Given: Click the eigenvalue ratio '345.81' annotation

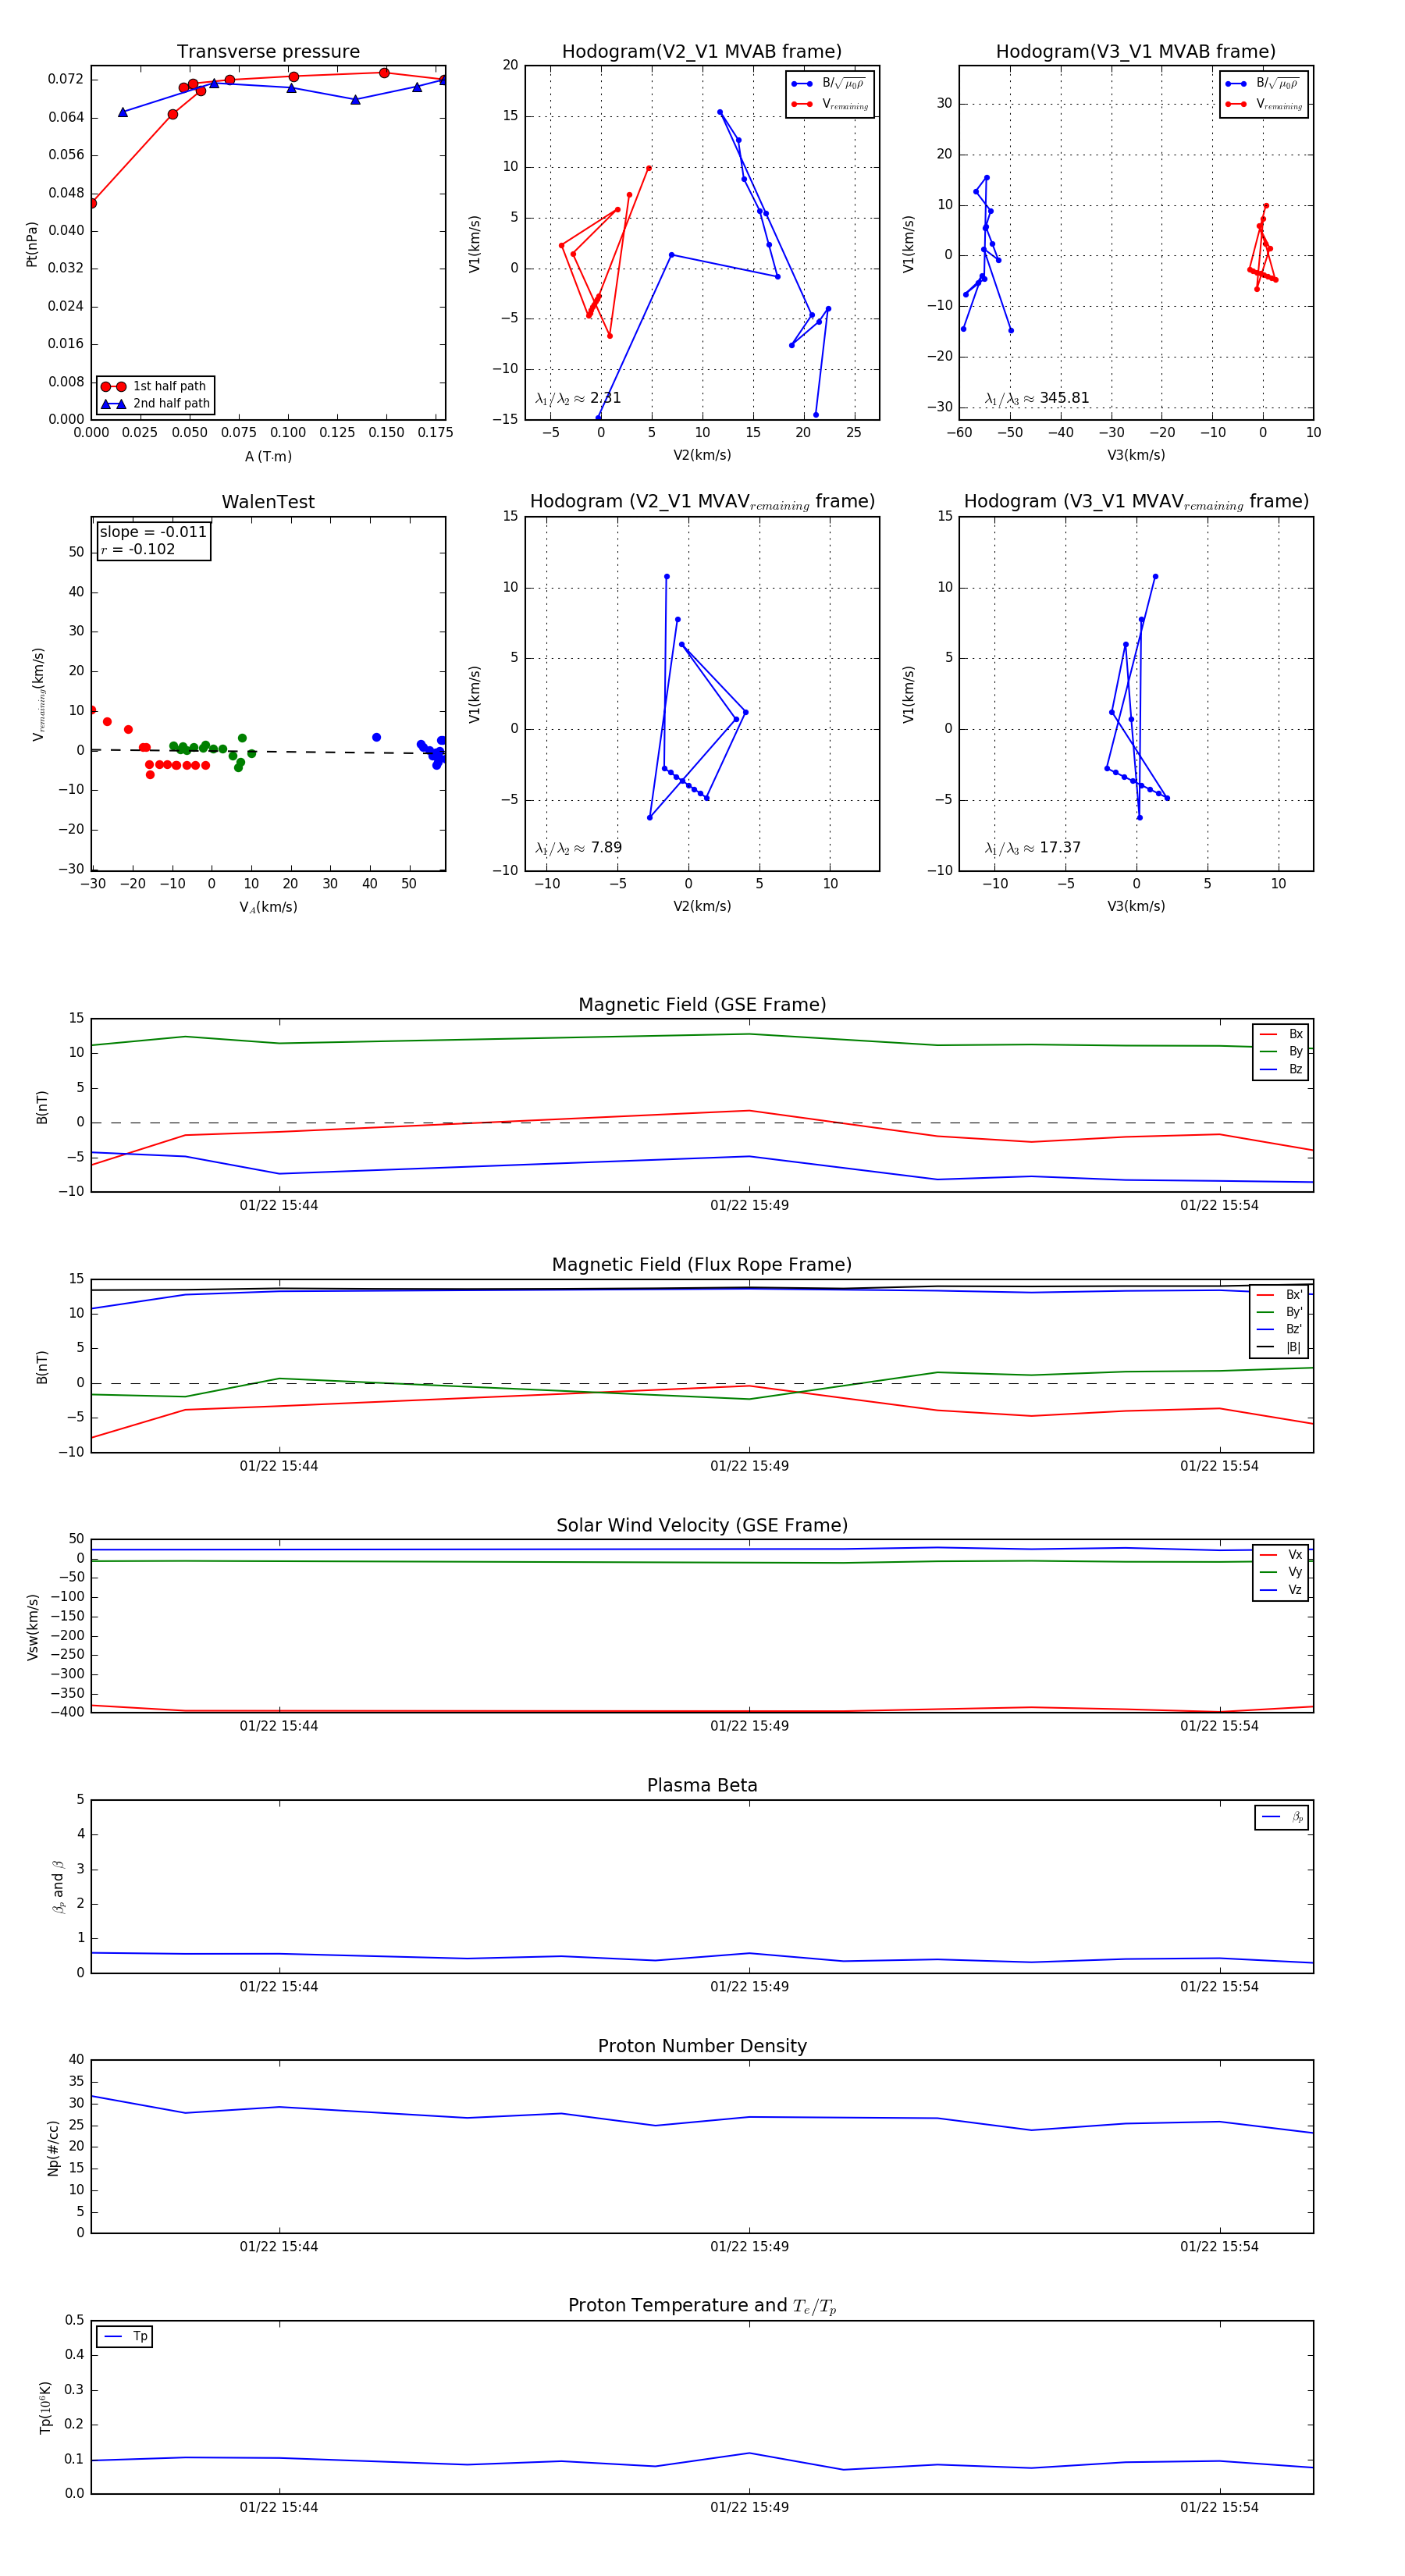Looking at the screenshot, I should 1037,398.
